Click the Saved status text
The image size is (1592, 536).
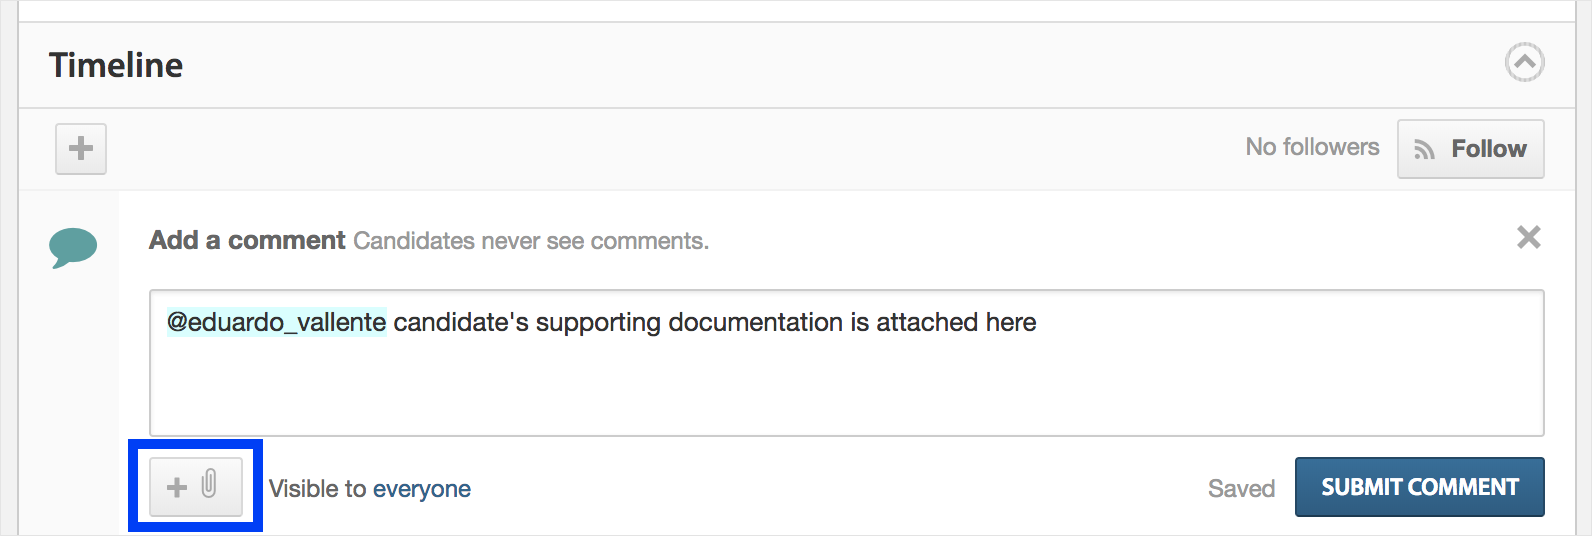1241,489
